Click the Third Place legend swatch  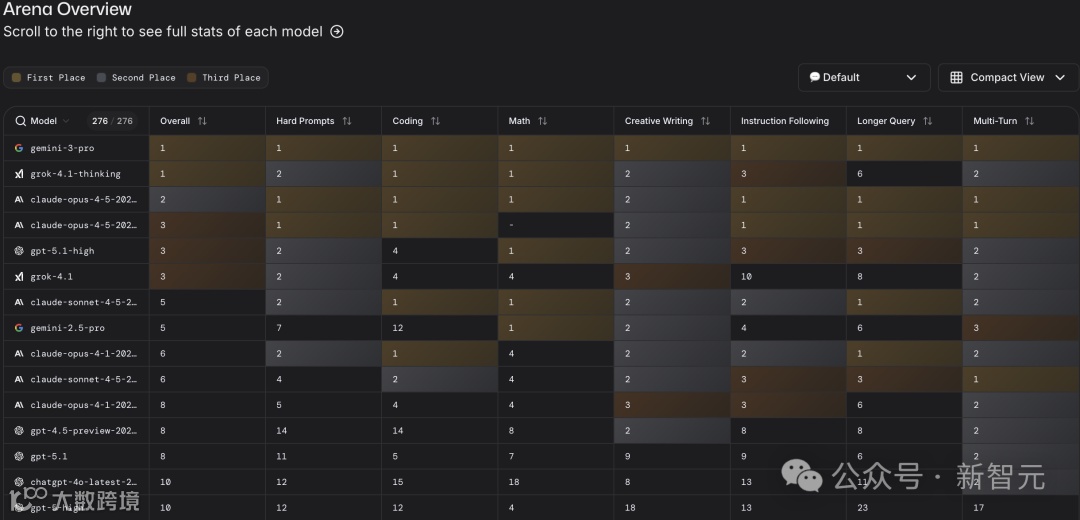click(192, 78)
